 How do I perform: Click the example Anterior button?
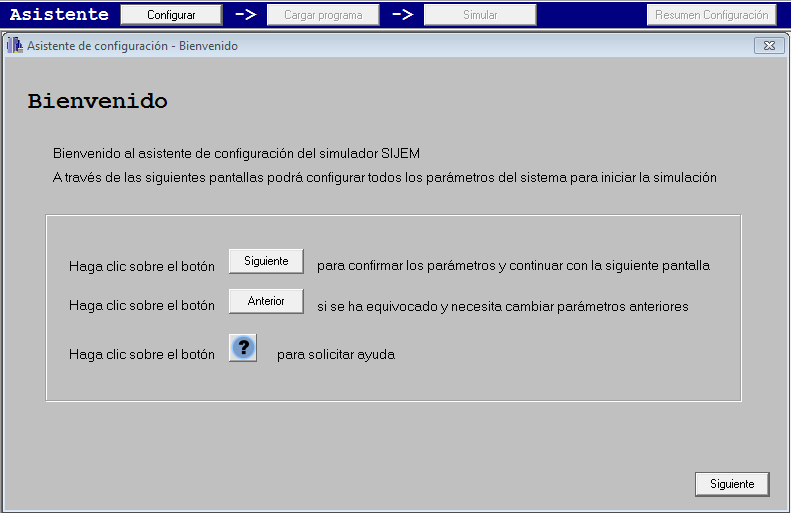click(266, 301)
